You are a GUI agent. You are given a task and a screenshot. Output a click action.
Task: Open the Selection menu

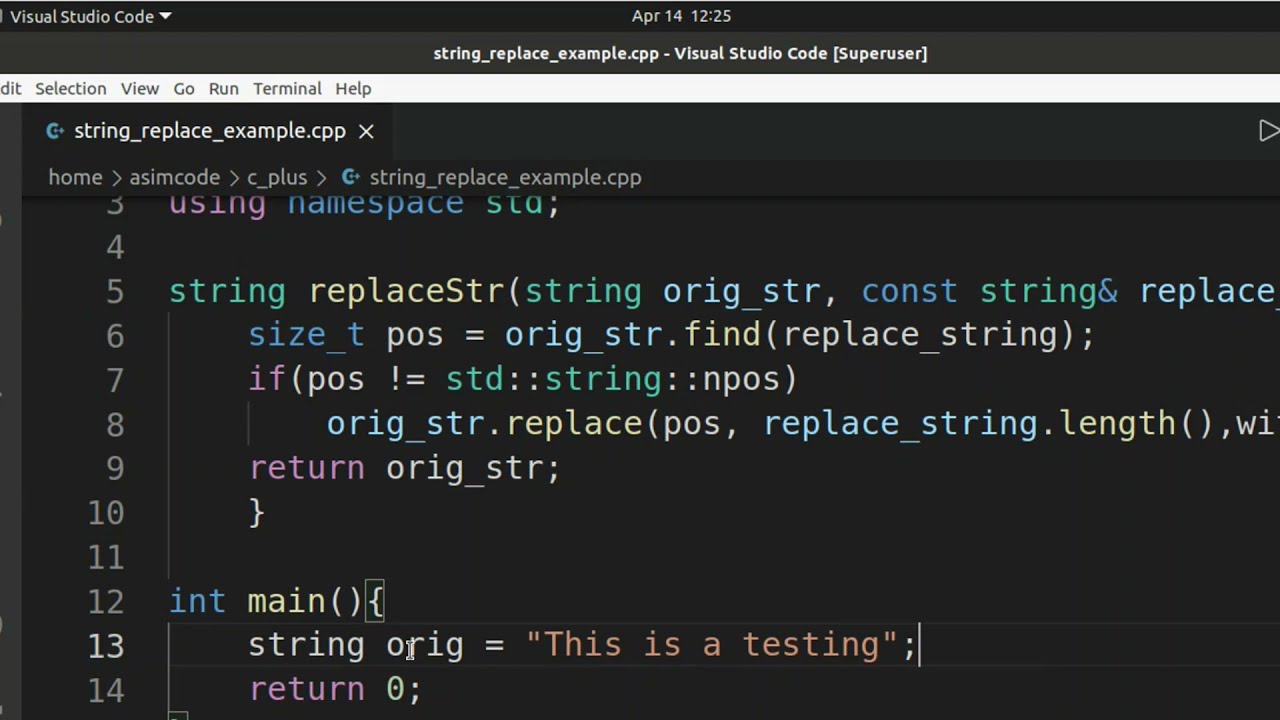[70, 89]
